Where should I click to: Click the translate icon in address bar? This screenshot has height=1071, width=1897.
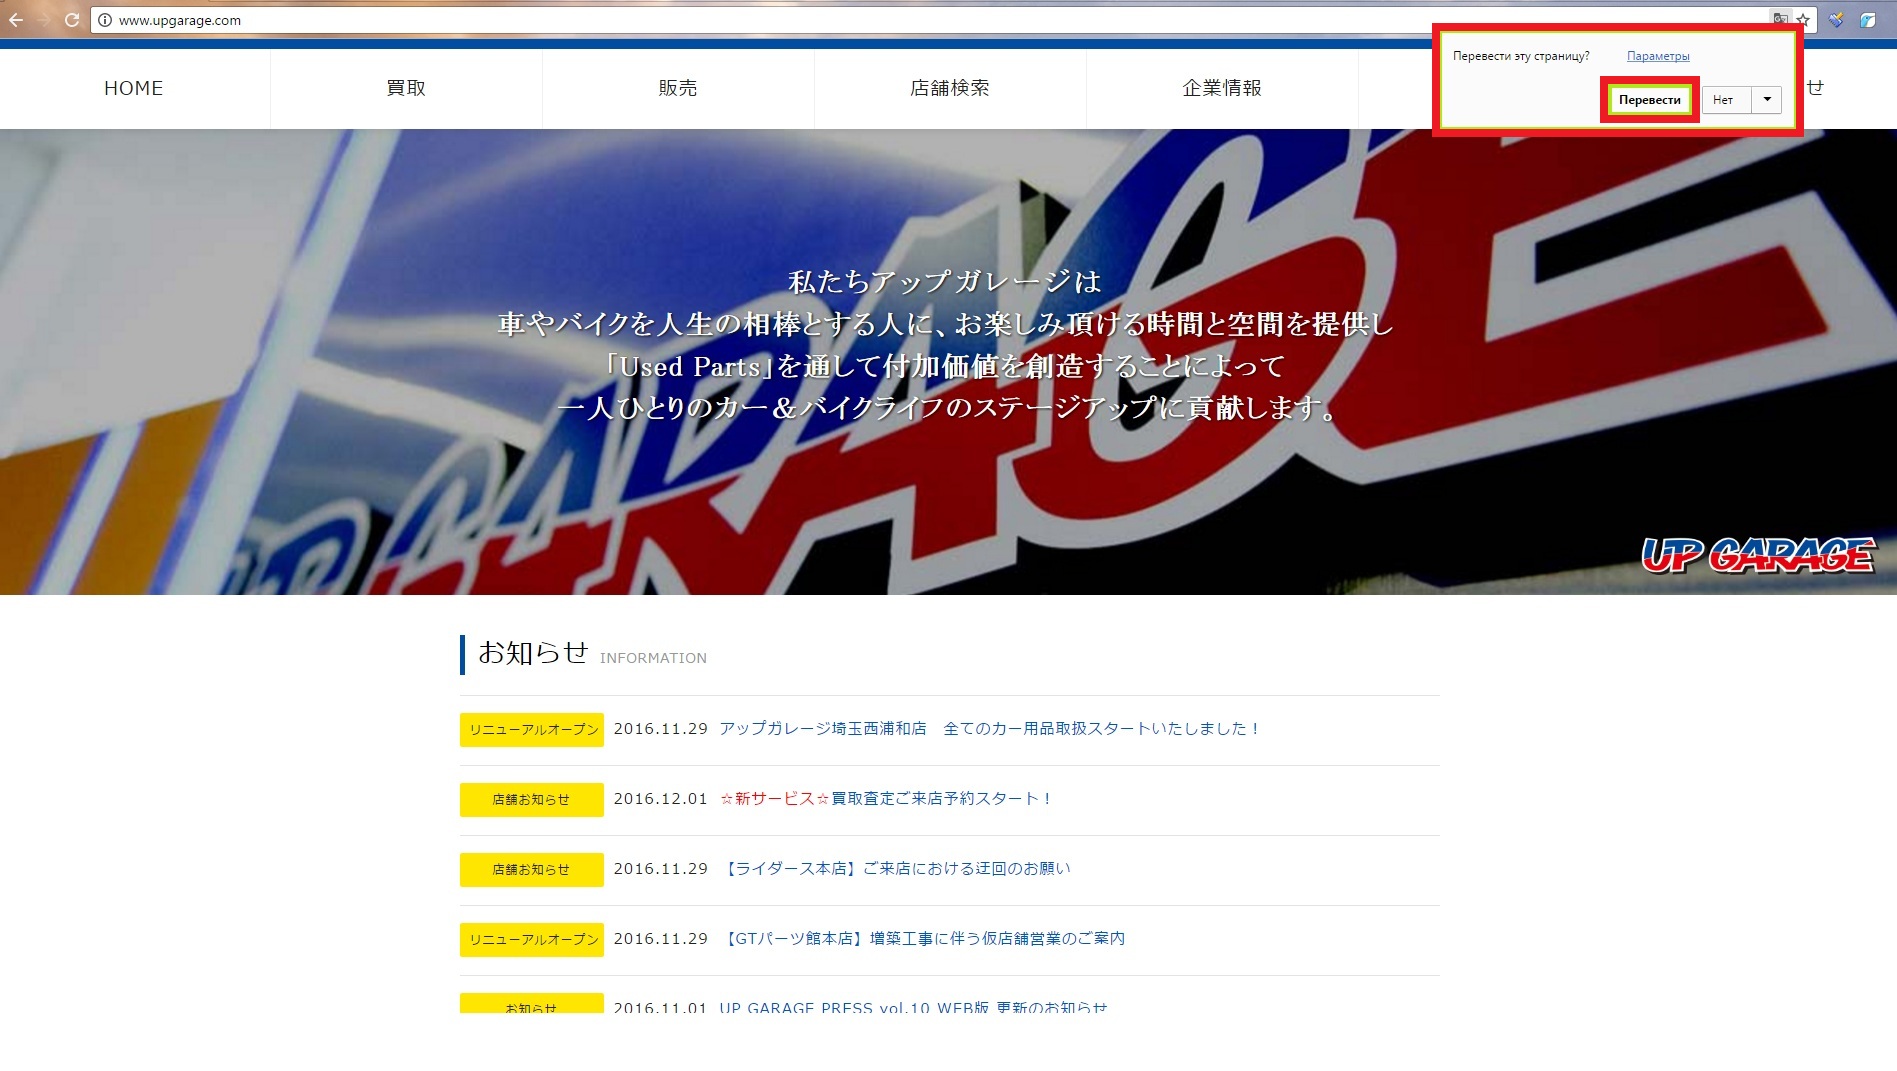pos(1780,20)
